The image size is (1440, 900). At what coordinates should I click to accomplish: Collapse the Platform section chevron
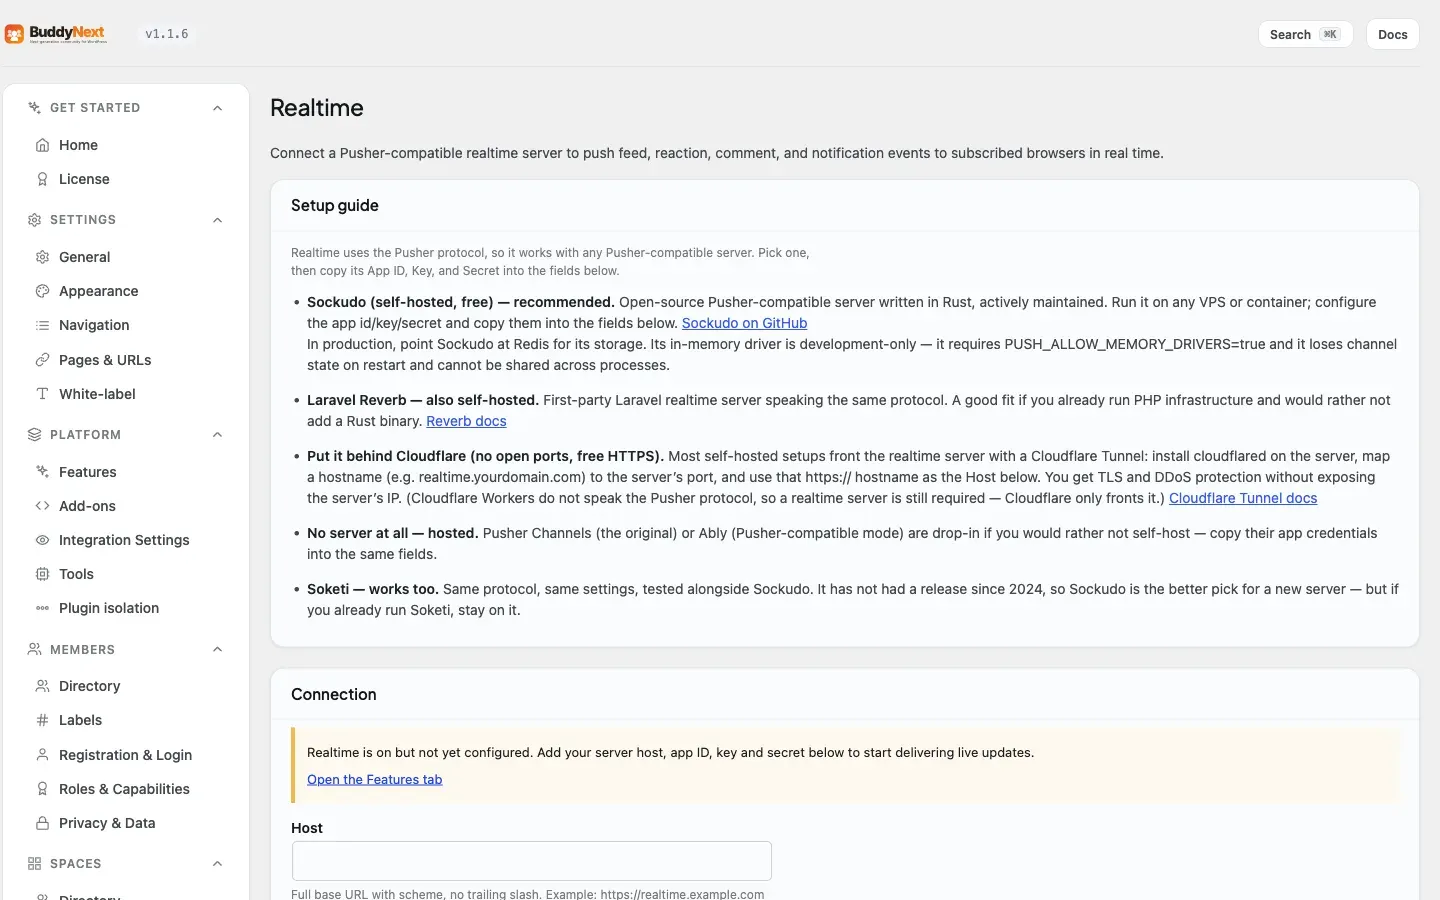217,435
